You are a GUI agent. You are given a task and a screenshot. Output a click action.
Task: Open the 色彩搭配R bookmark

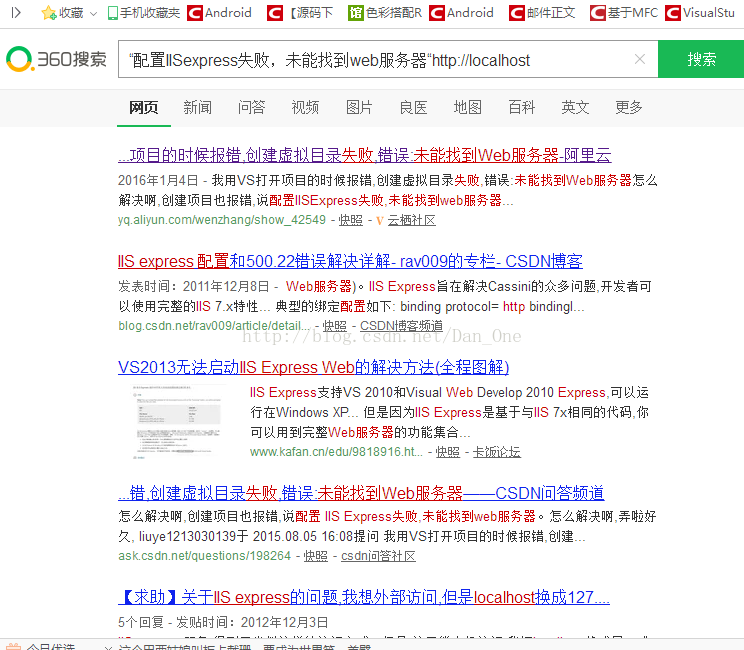(x=385, y=13)
